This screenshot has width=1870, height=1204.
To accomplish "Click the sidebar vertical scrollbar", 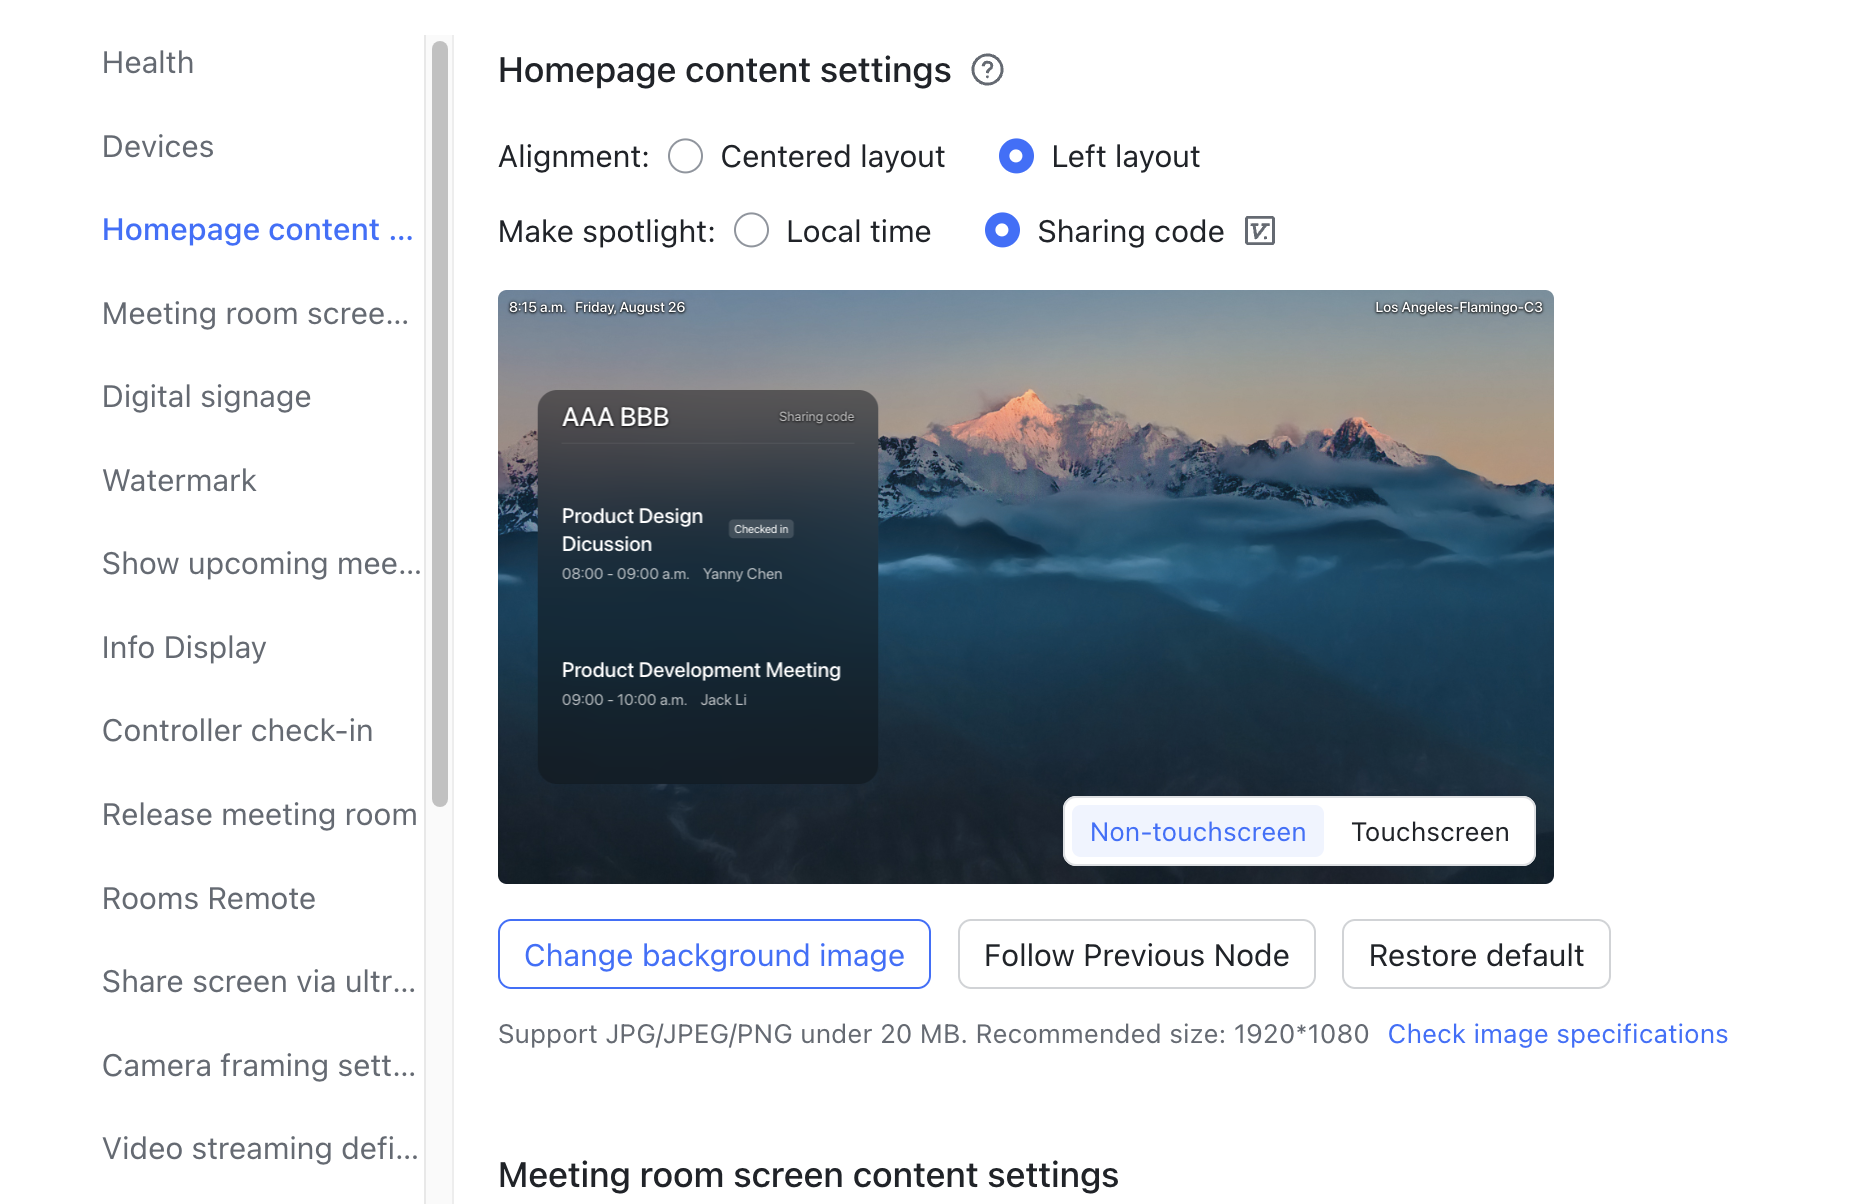I will 440,420.
